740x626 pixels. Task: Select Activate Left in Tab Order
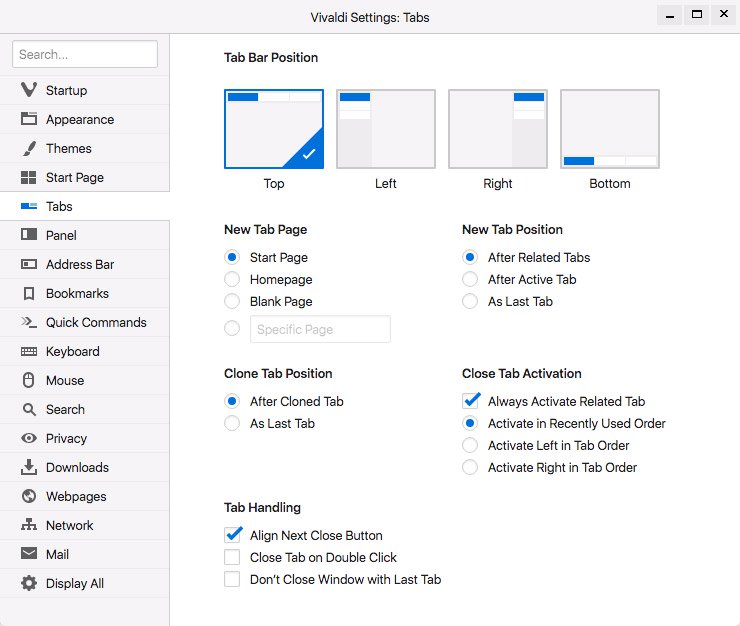470,445
